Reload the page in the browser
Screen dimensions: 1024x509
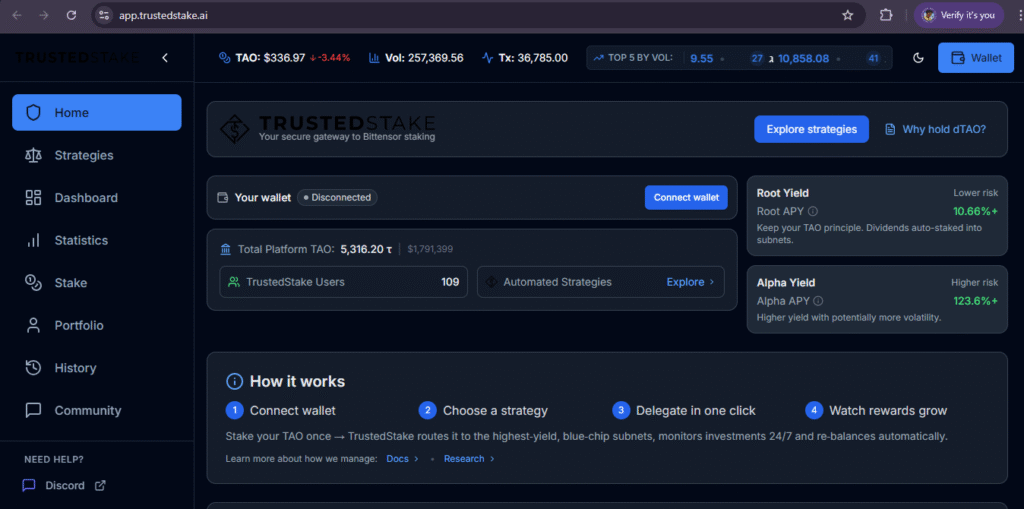[x=71, y=15]
